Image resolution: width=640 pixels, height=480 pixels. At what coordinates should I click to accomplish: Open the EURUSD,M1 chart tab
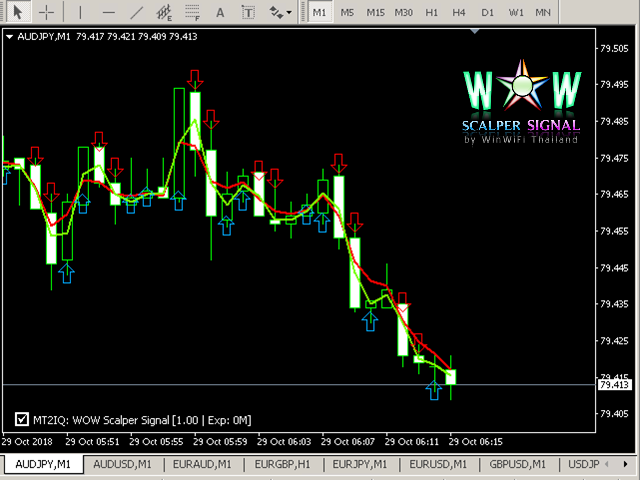pos(438,464)
